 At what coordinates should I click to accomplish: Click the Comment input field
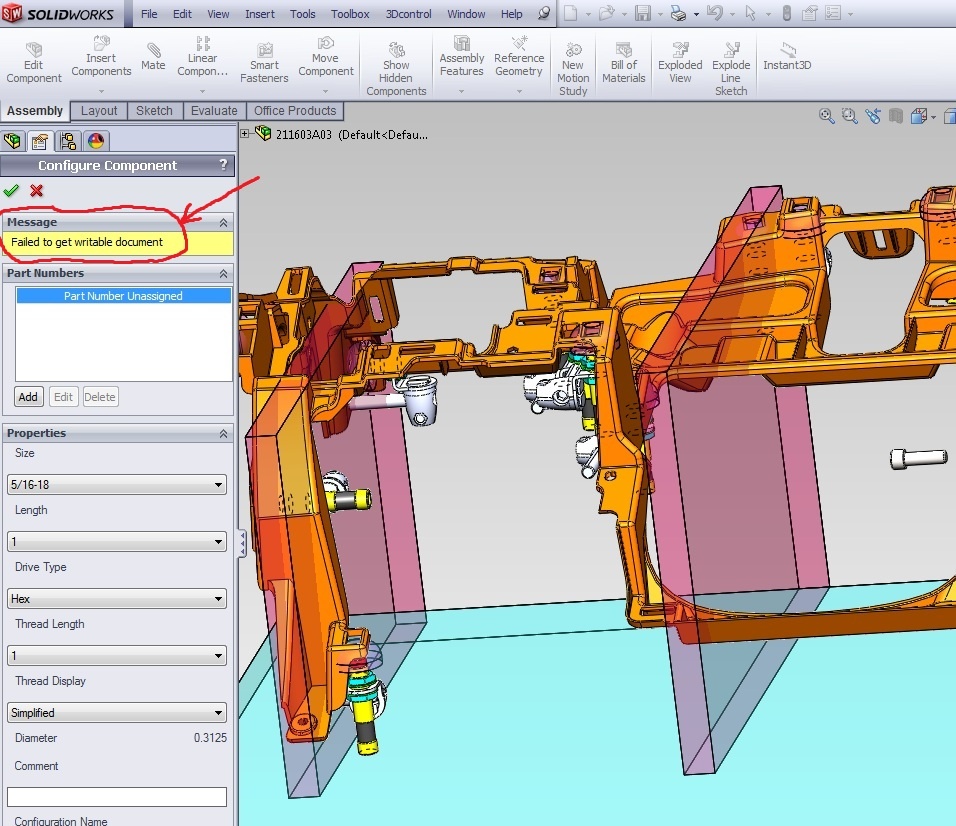click(117, 796)
